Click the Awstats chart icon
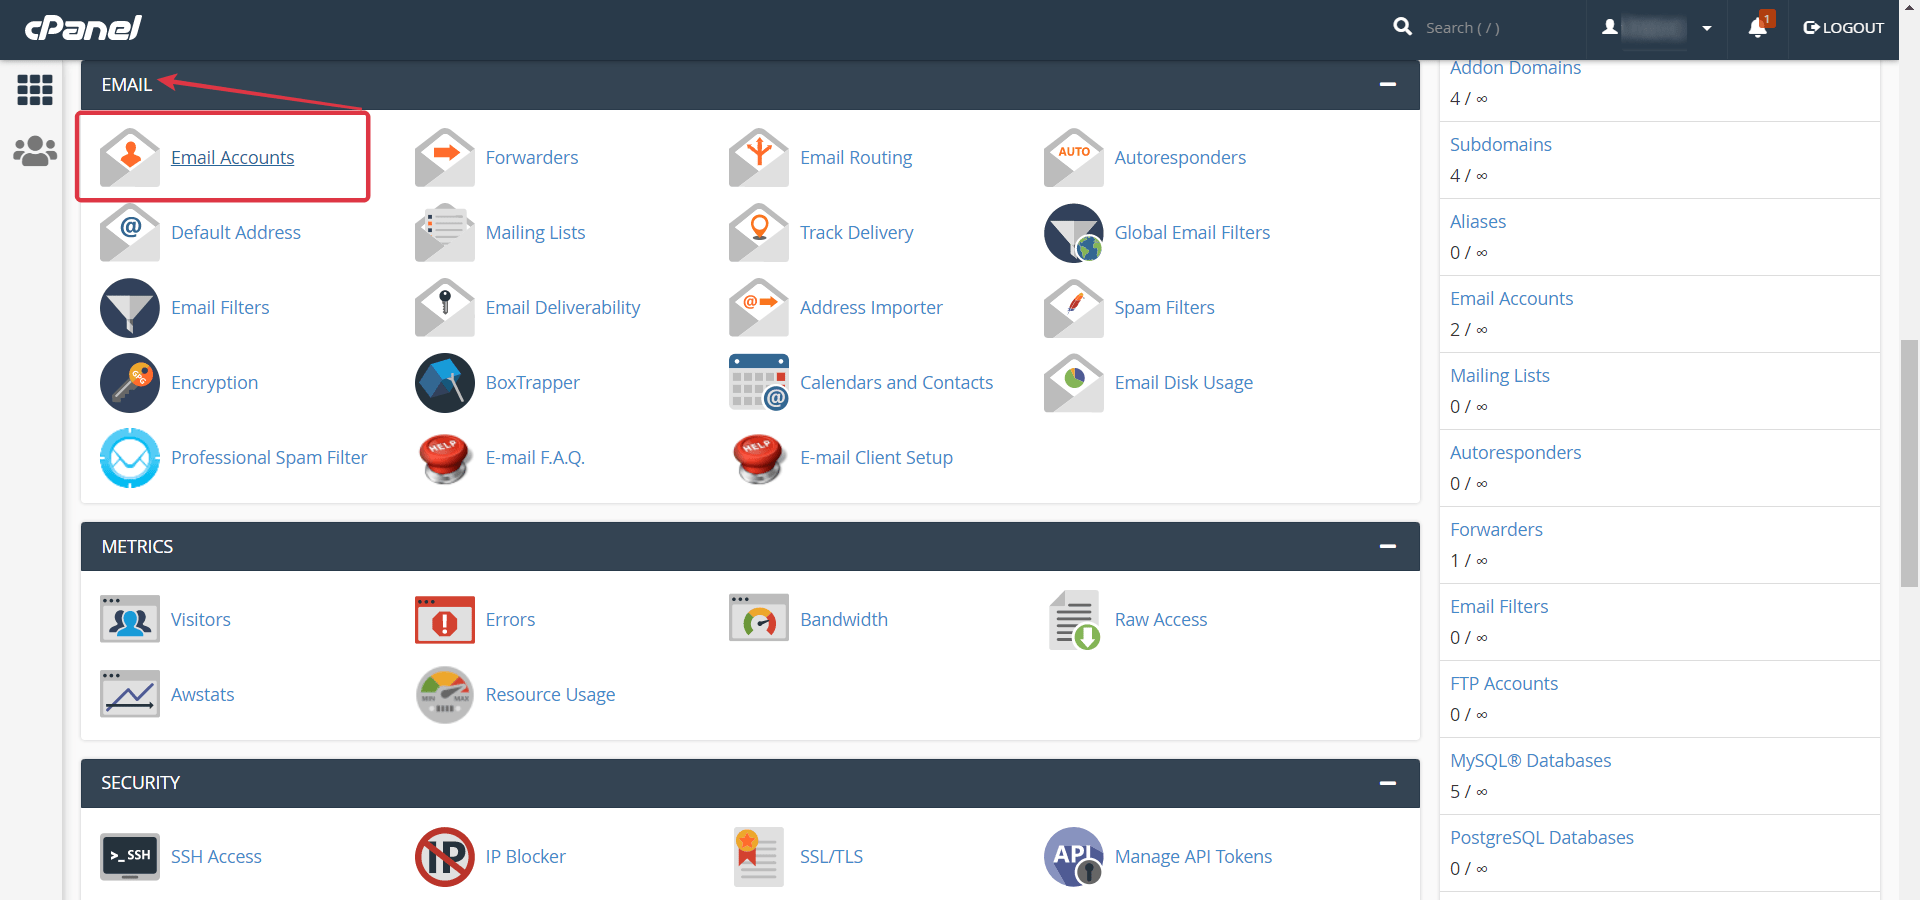 click(130, 695)
